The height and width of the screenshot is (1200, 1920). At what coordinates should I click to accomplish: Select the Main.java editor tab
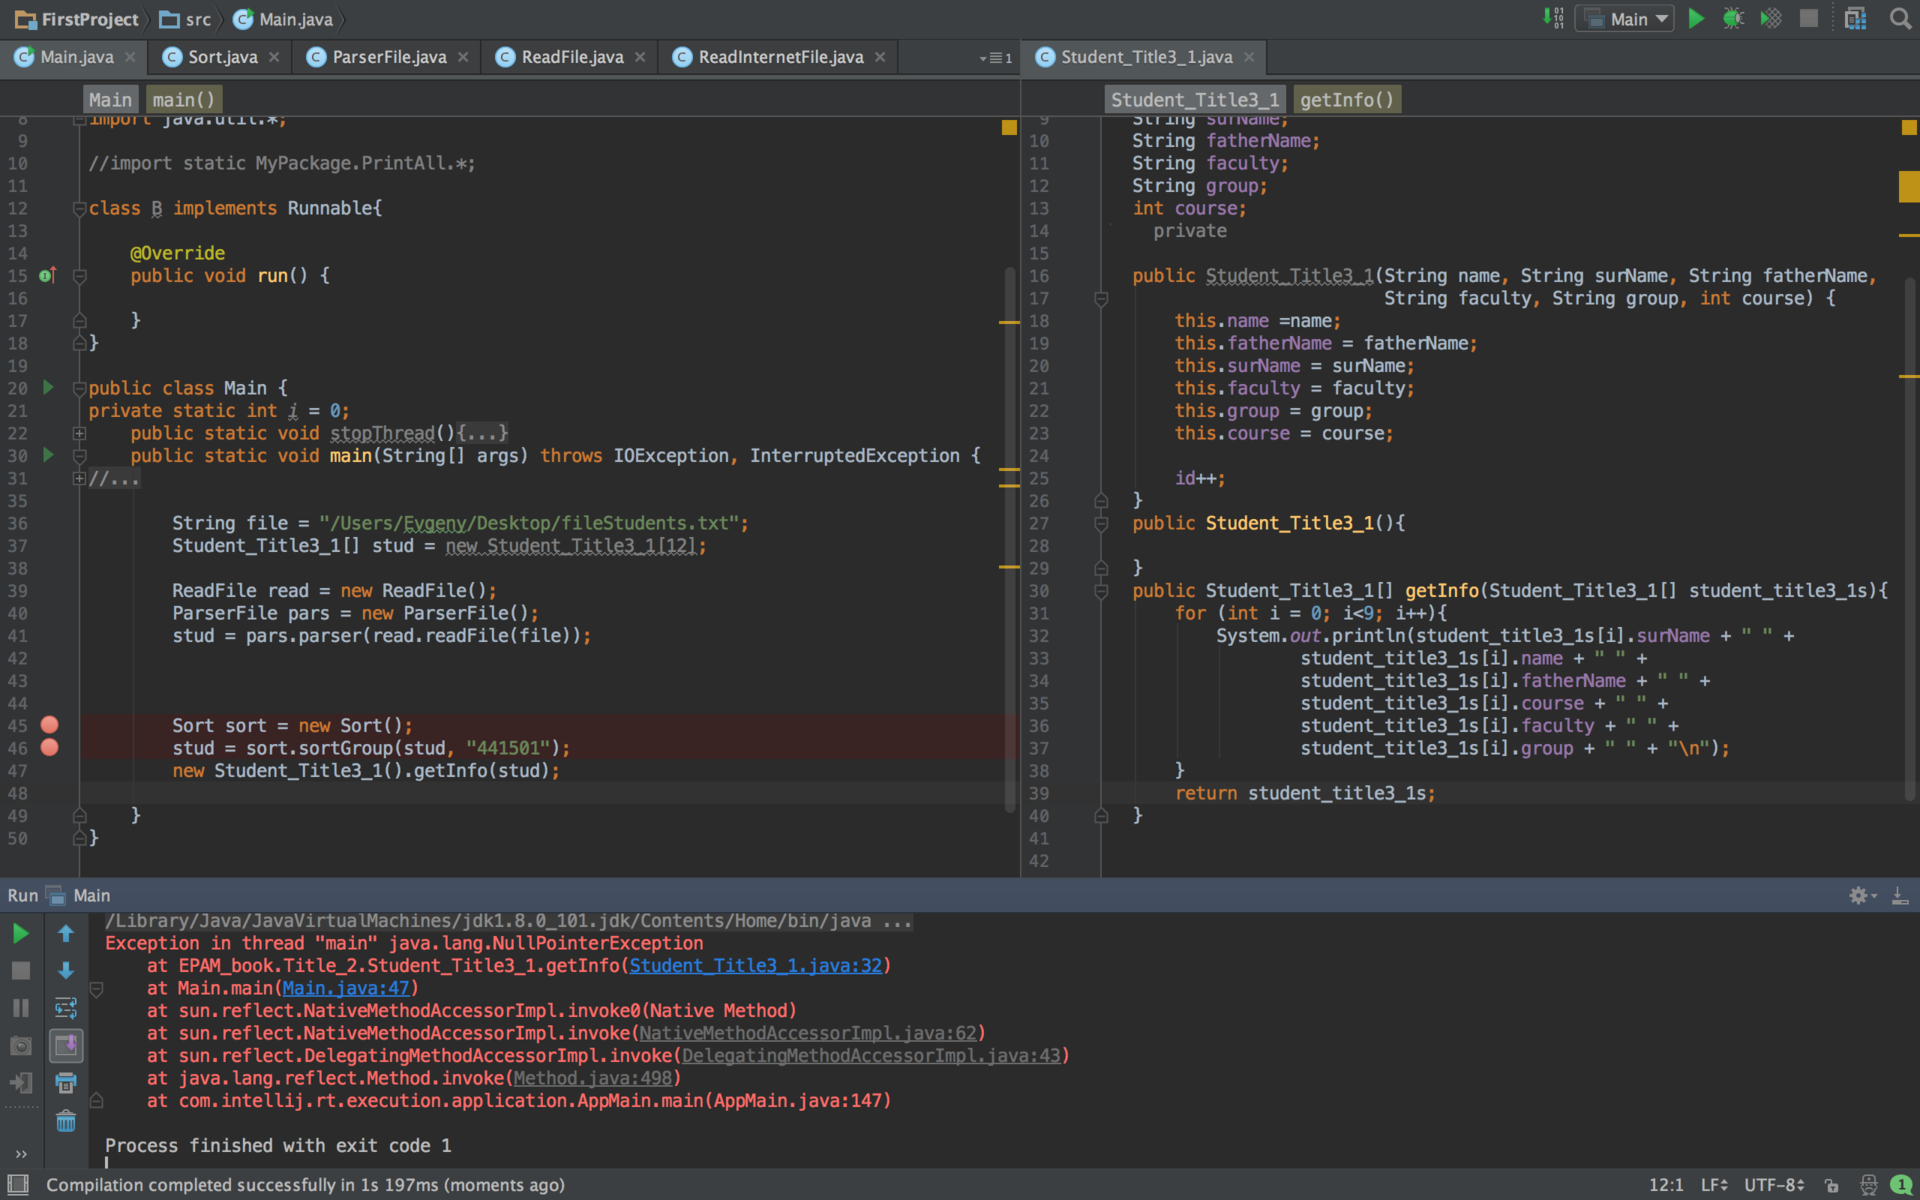(77, 57)
